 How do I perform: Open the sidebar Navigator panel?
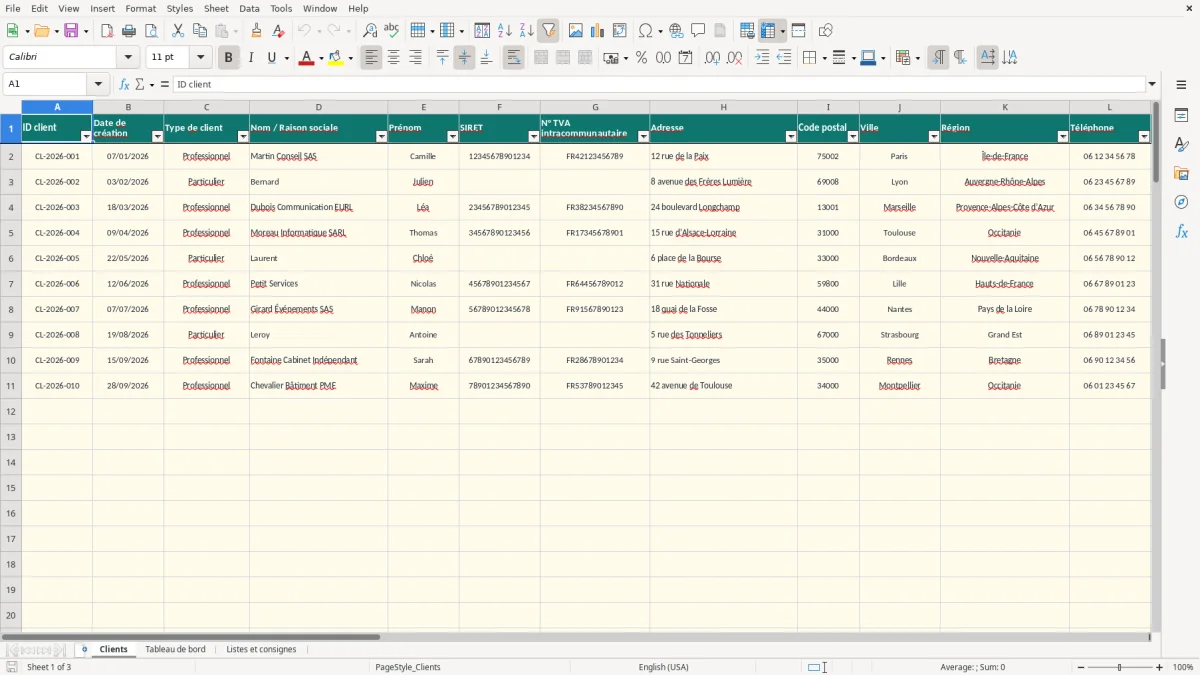click(1181, 202)
